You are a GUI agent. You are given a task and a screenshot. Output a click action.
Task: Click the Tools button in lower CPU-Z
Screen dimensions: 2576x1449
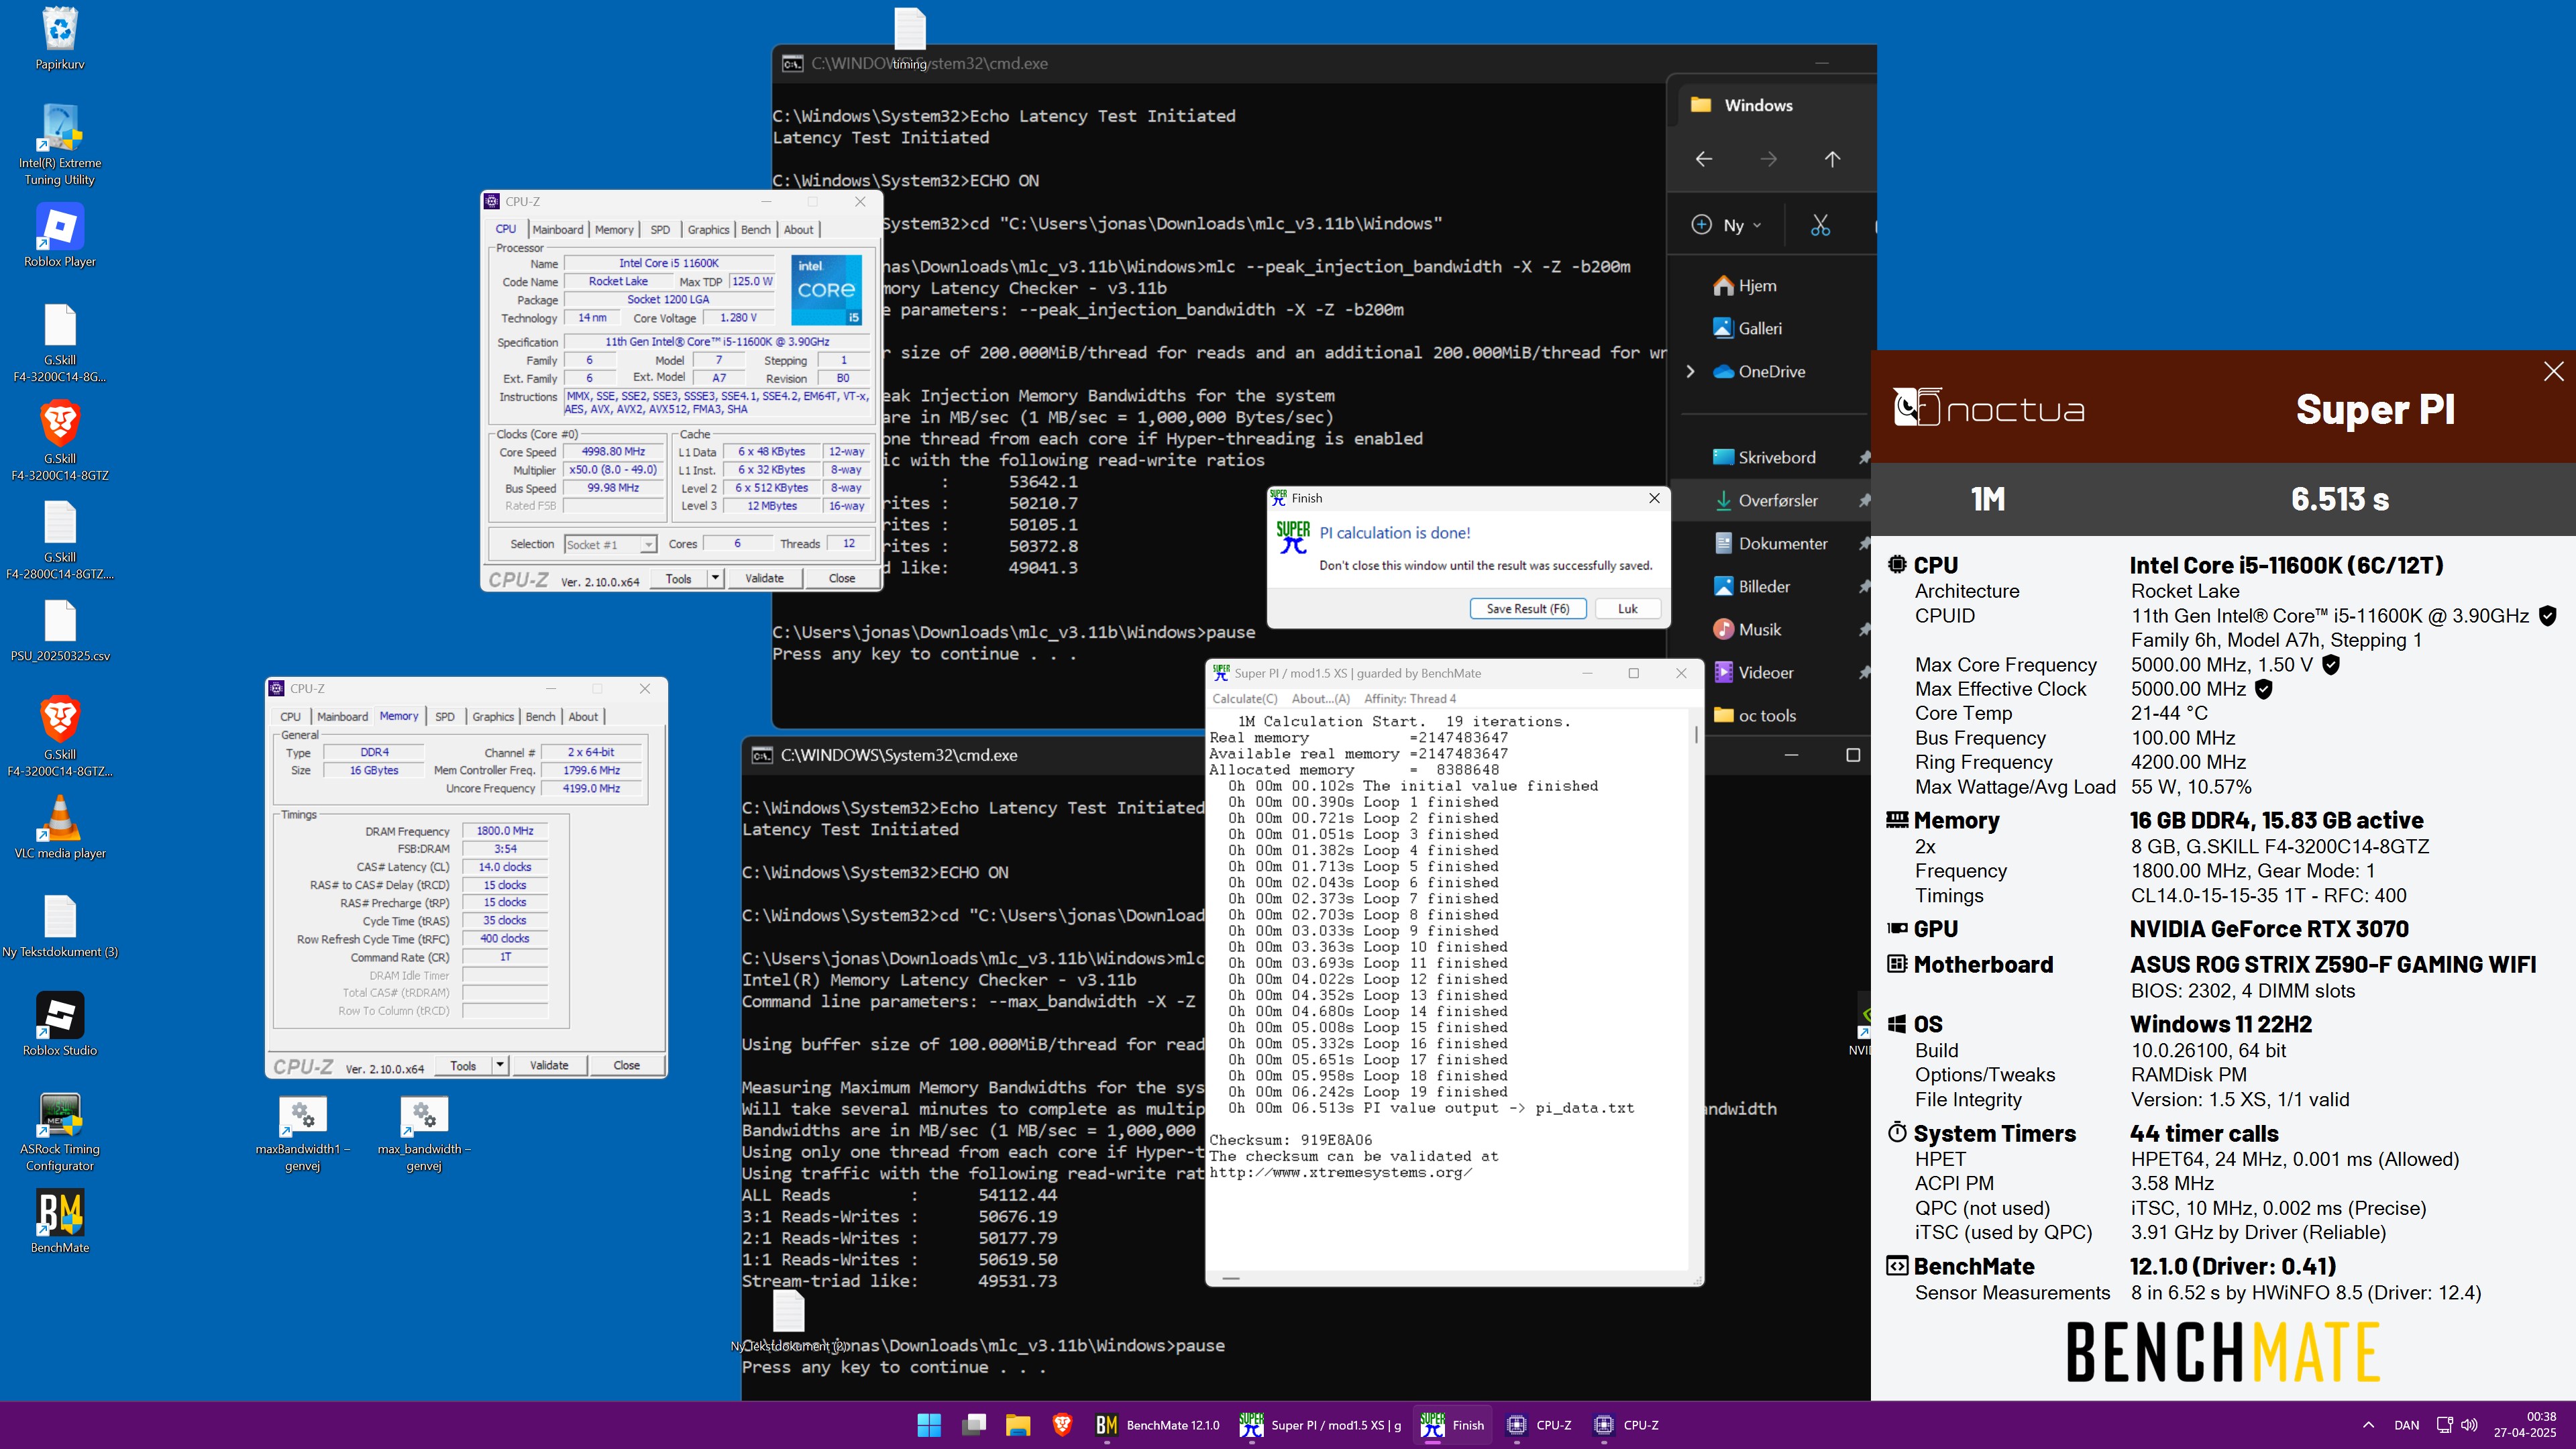point(463,1065)
